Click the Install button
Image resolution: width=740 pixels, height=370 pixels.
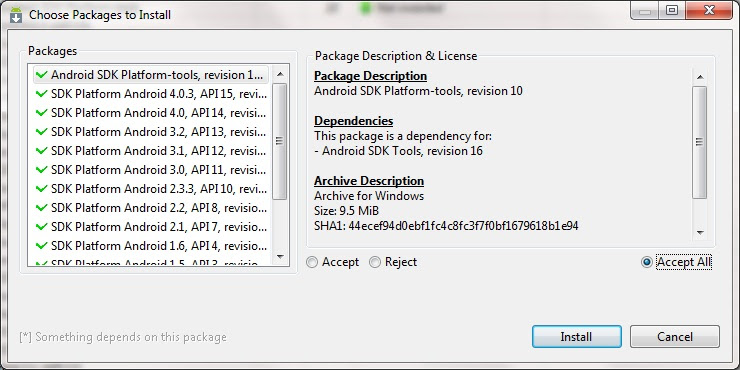point(576,336)
